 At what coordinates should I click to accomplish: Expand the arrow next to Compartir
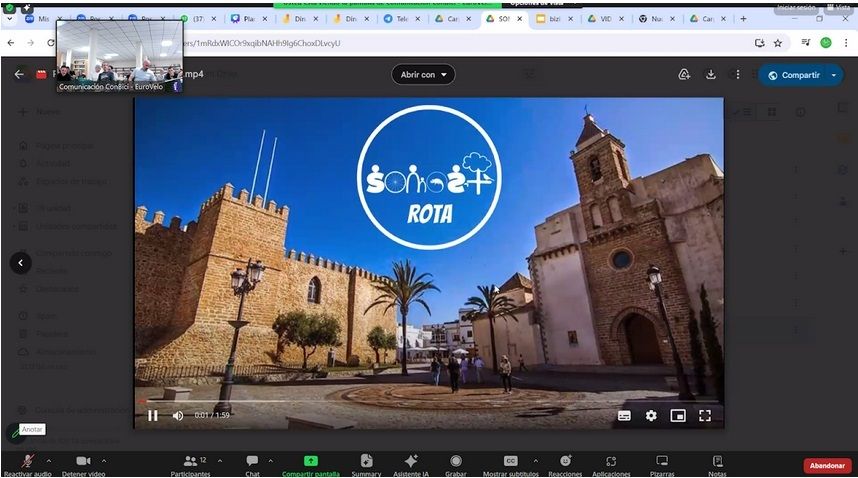833,75
